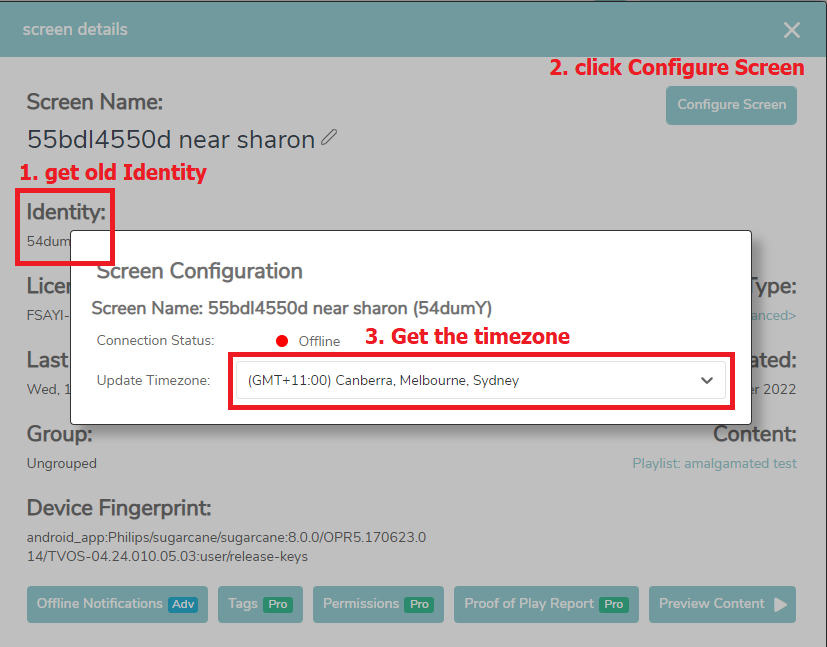
Task: Click the Offline Notifications button
Action: (x=117, y=604)
